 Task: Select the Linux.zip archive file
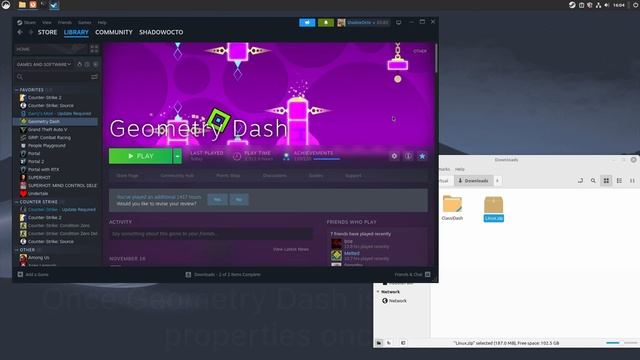pos(493,209)
